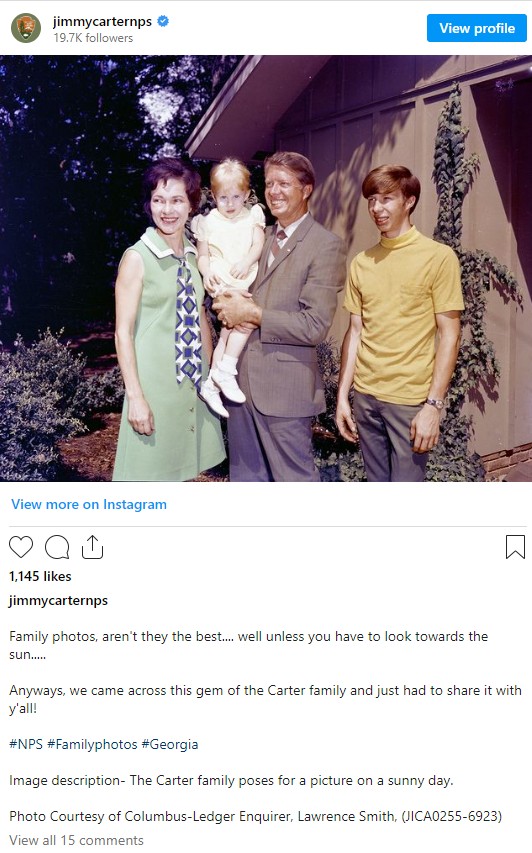Like the post with the heart icon

tap(21, 547)
